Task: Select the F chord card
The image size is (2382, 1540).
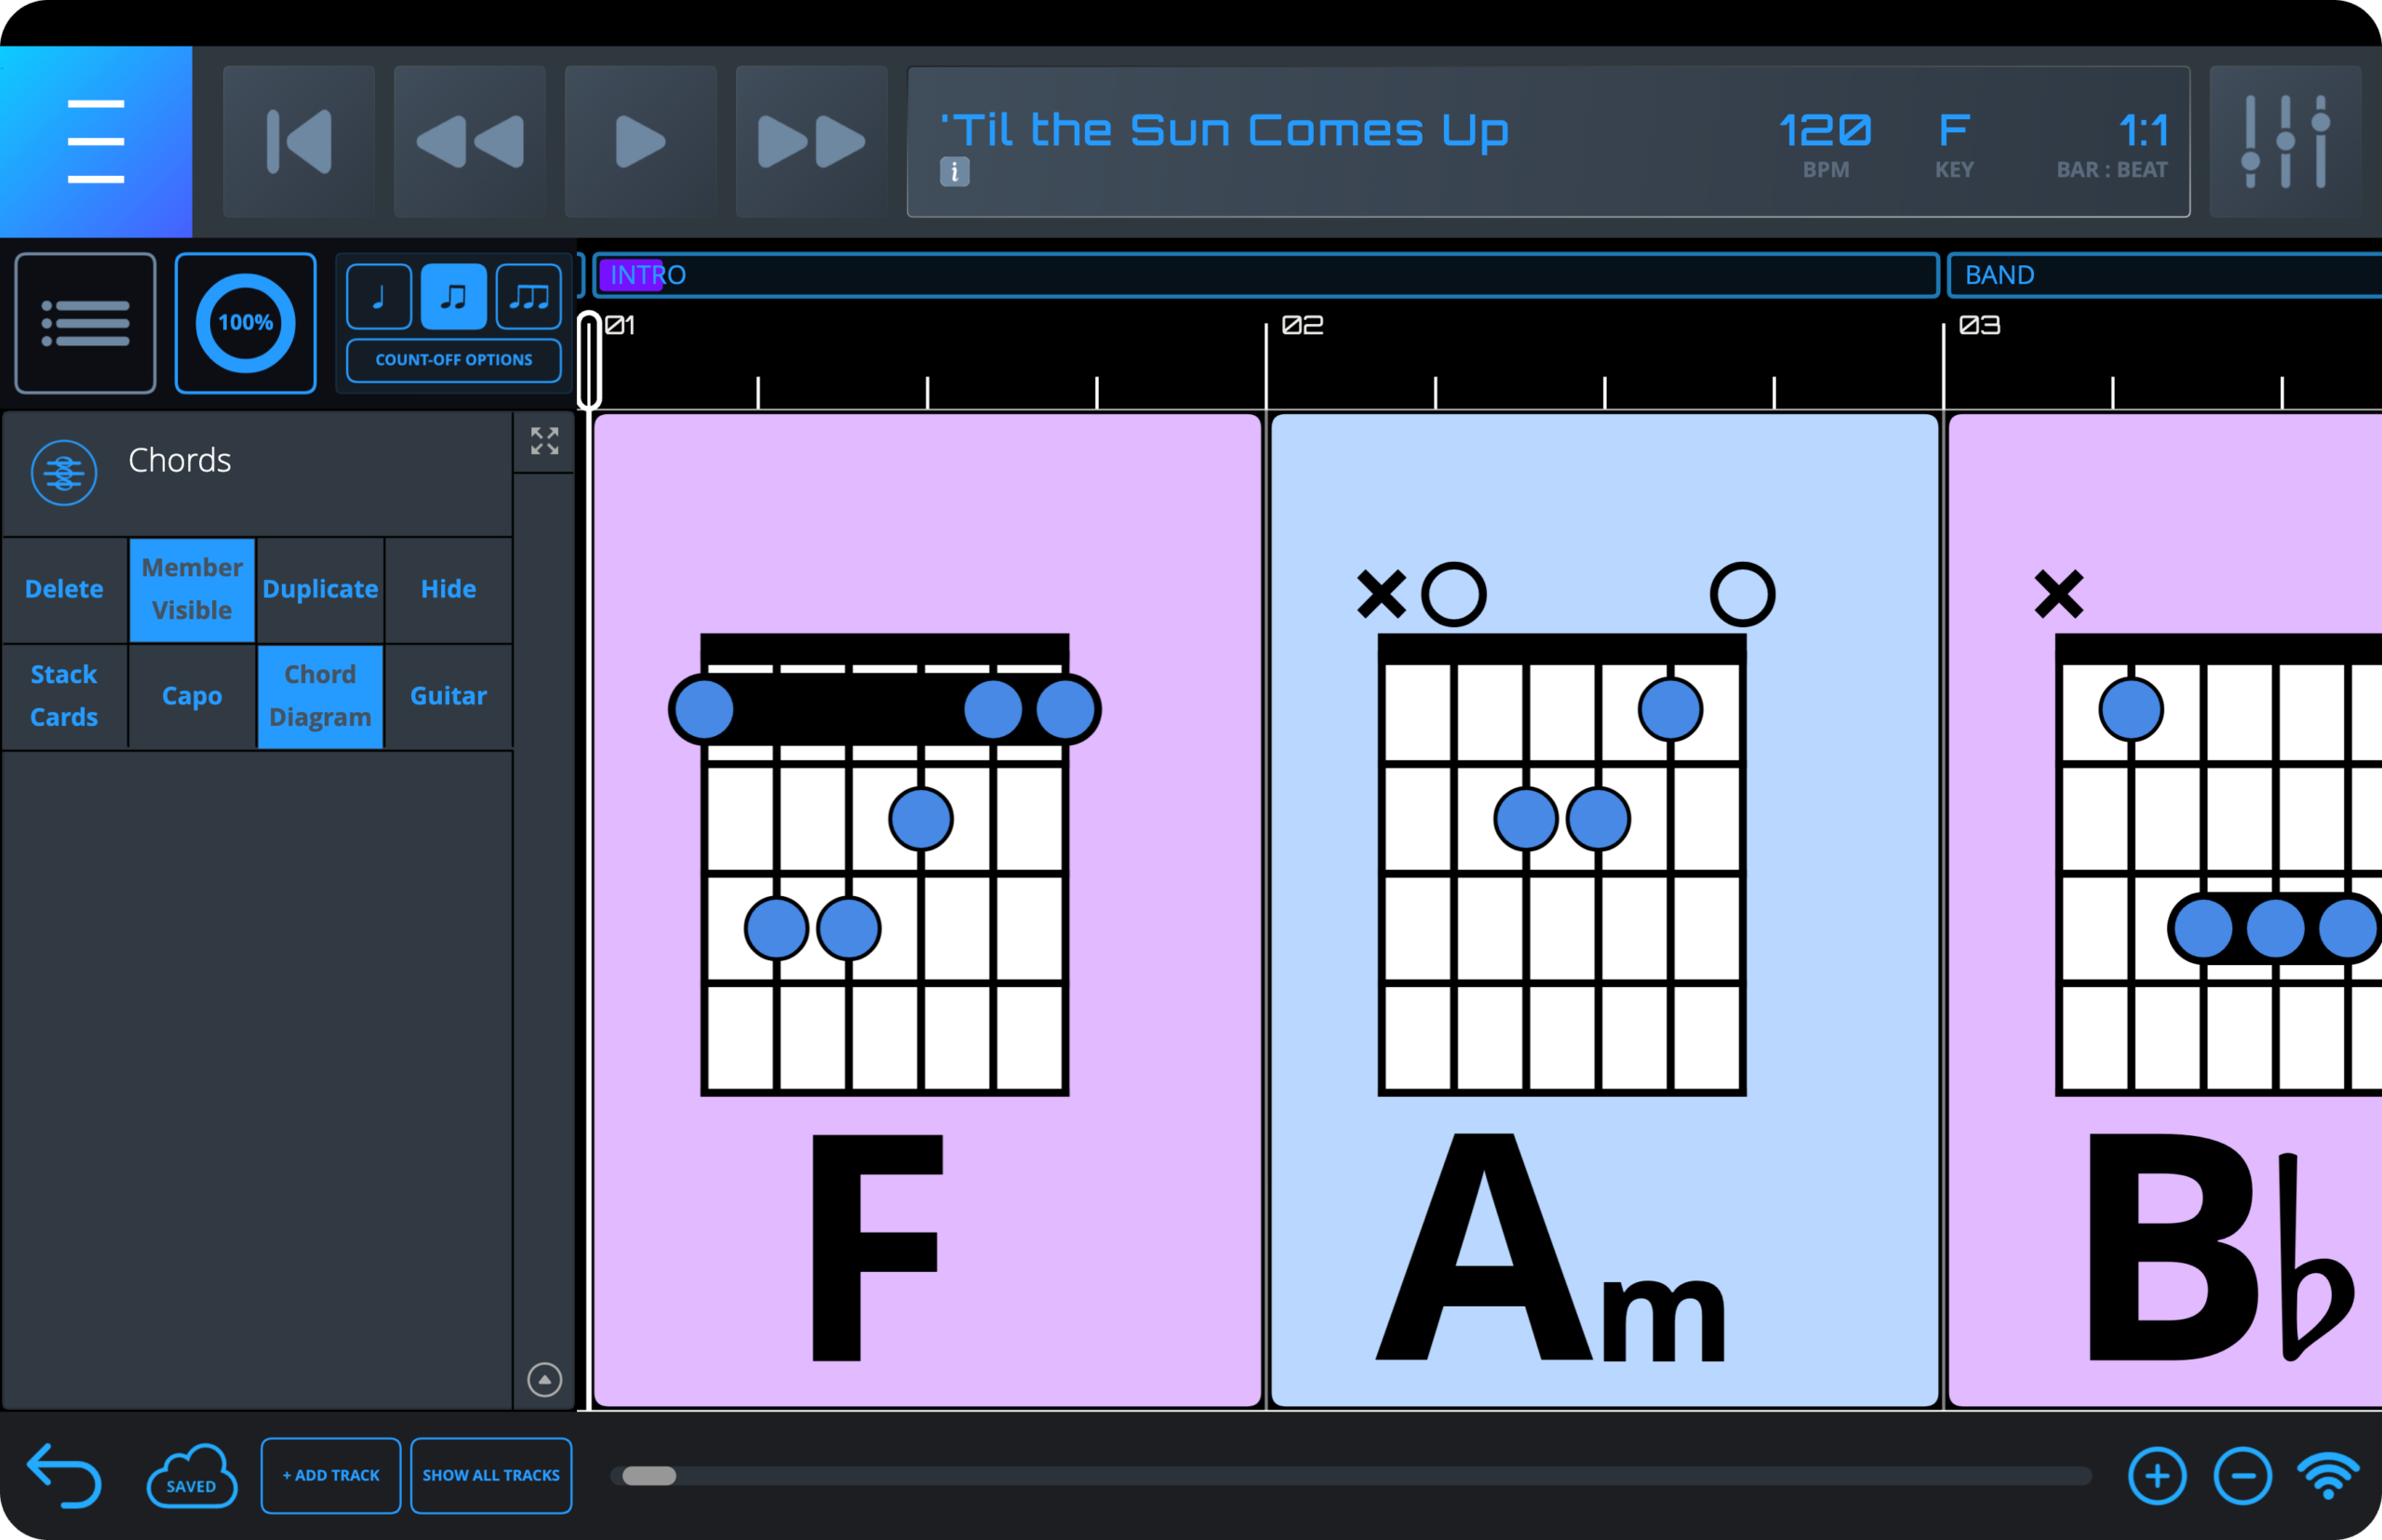Action: pyautogui.click(x=927, y=910)
